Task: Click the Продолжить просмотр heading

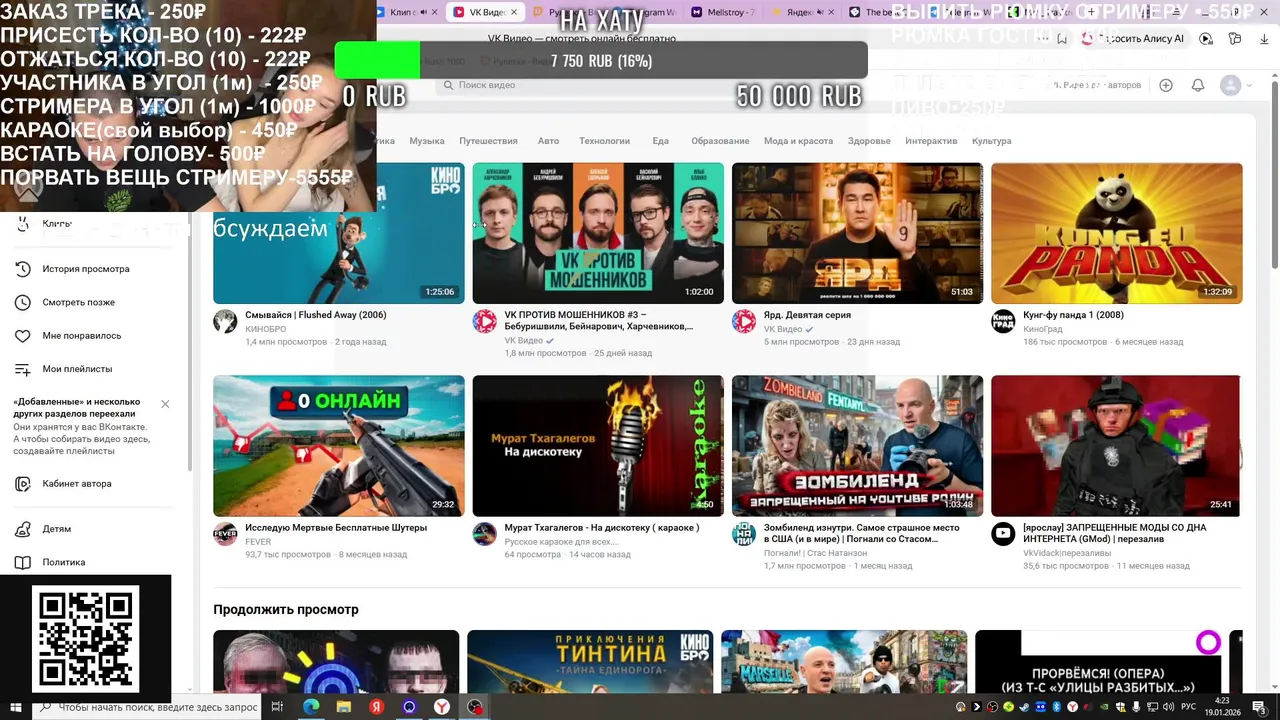Action: [x=286, y=609]
